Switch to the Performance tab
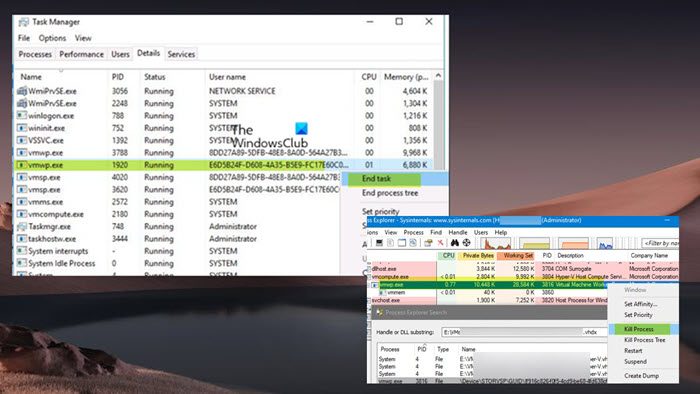The width and height of the screenshot is (700, 394). (x=81, y=54)
